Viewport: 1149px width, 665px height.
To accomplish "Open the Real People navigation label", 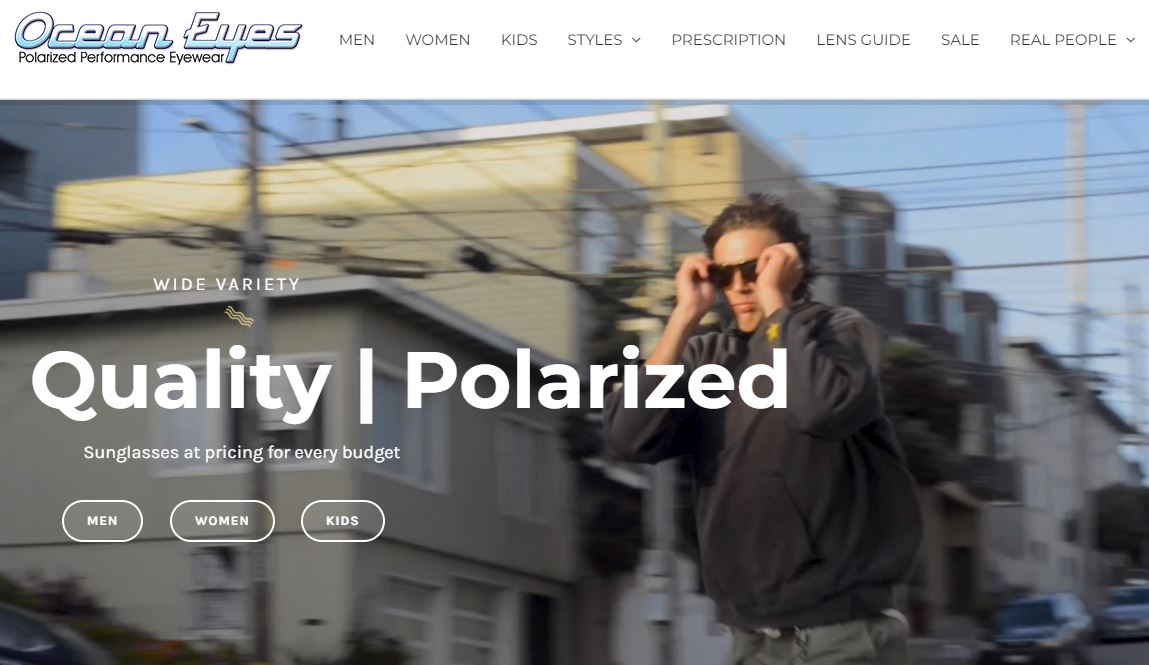I will tap(1063, 40).
